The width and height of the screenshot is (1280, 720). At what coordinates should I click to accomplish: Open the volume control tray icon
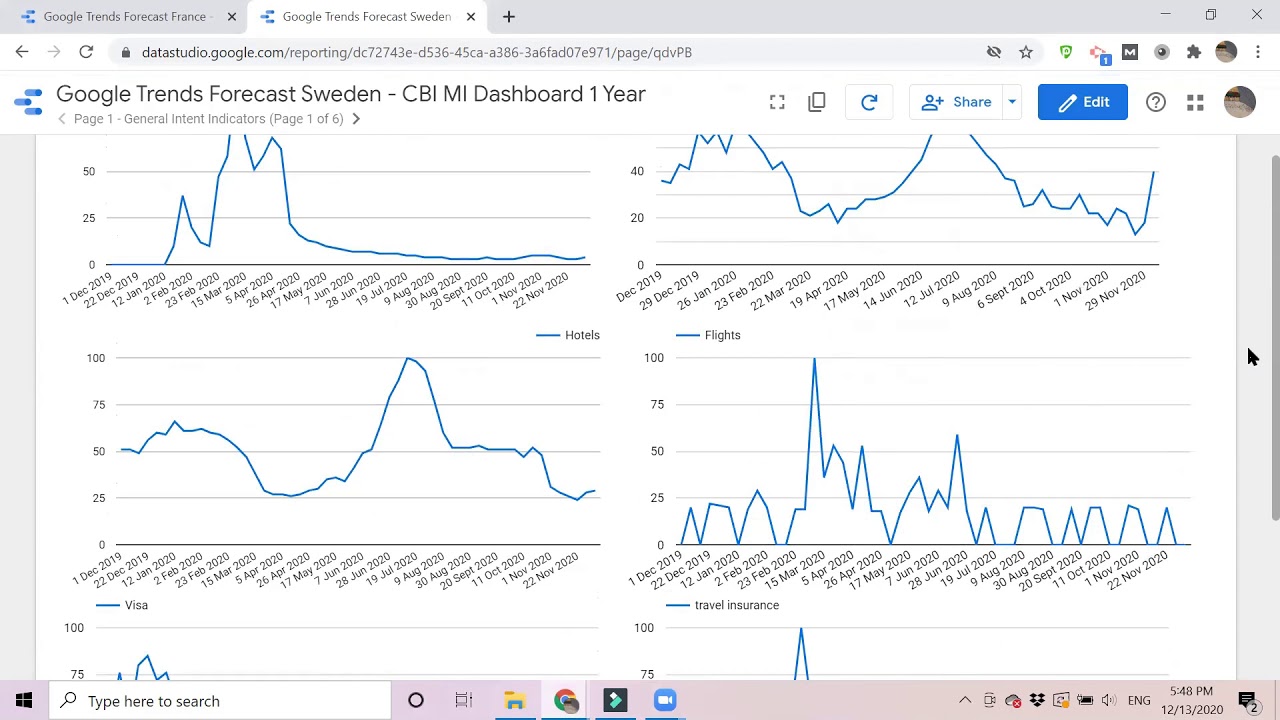[1109, 701]
